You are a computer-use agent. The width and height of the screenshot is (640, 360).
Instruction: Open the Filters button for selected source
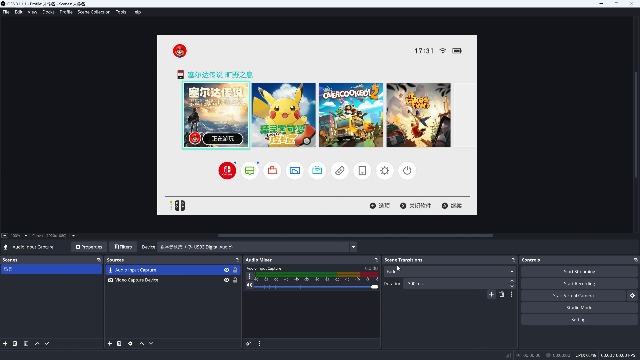pyautogui.click(x=123, y=247)
